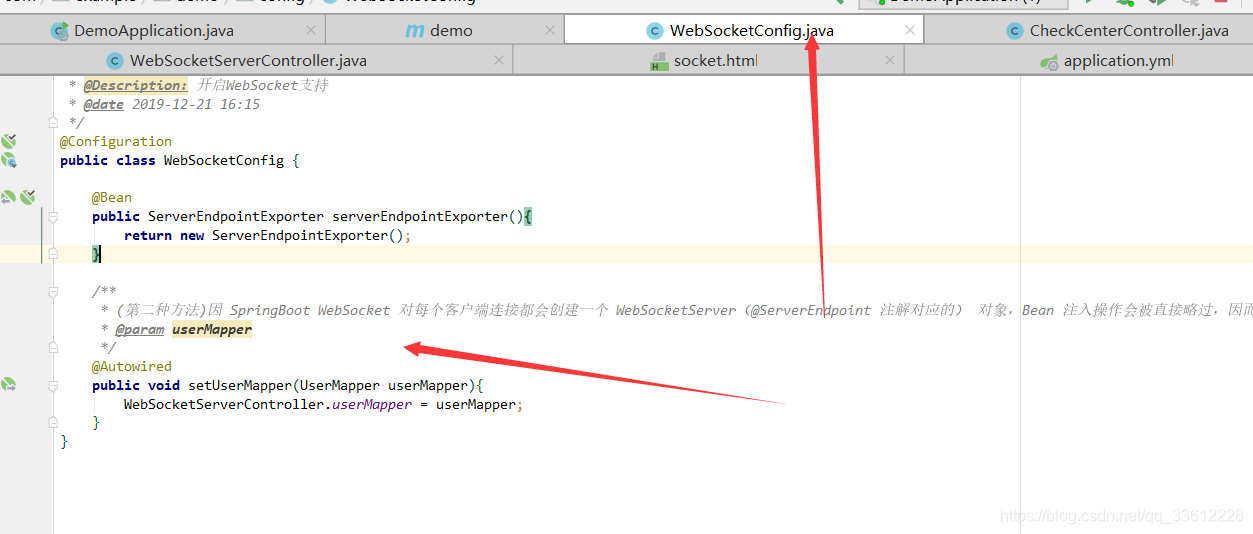Click the right gutter icon beside @Bean
Image resolution: width=1253 pixels, height=534 pixels.
coord(28,197)
